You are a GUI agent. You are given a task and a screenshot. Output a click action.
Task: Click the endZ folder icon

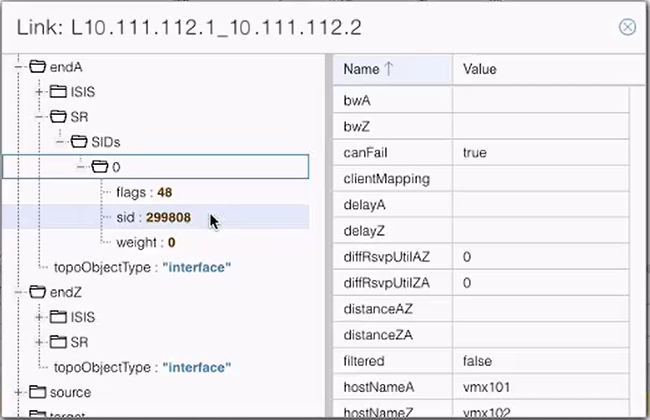point(38,292)
